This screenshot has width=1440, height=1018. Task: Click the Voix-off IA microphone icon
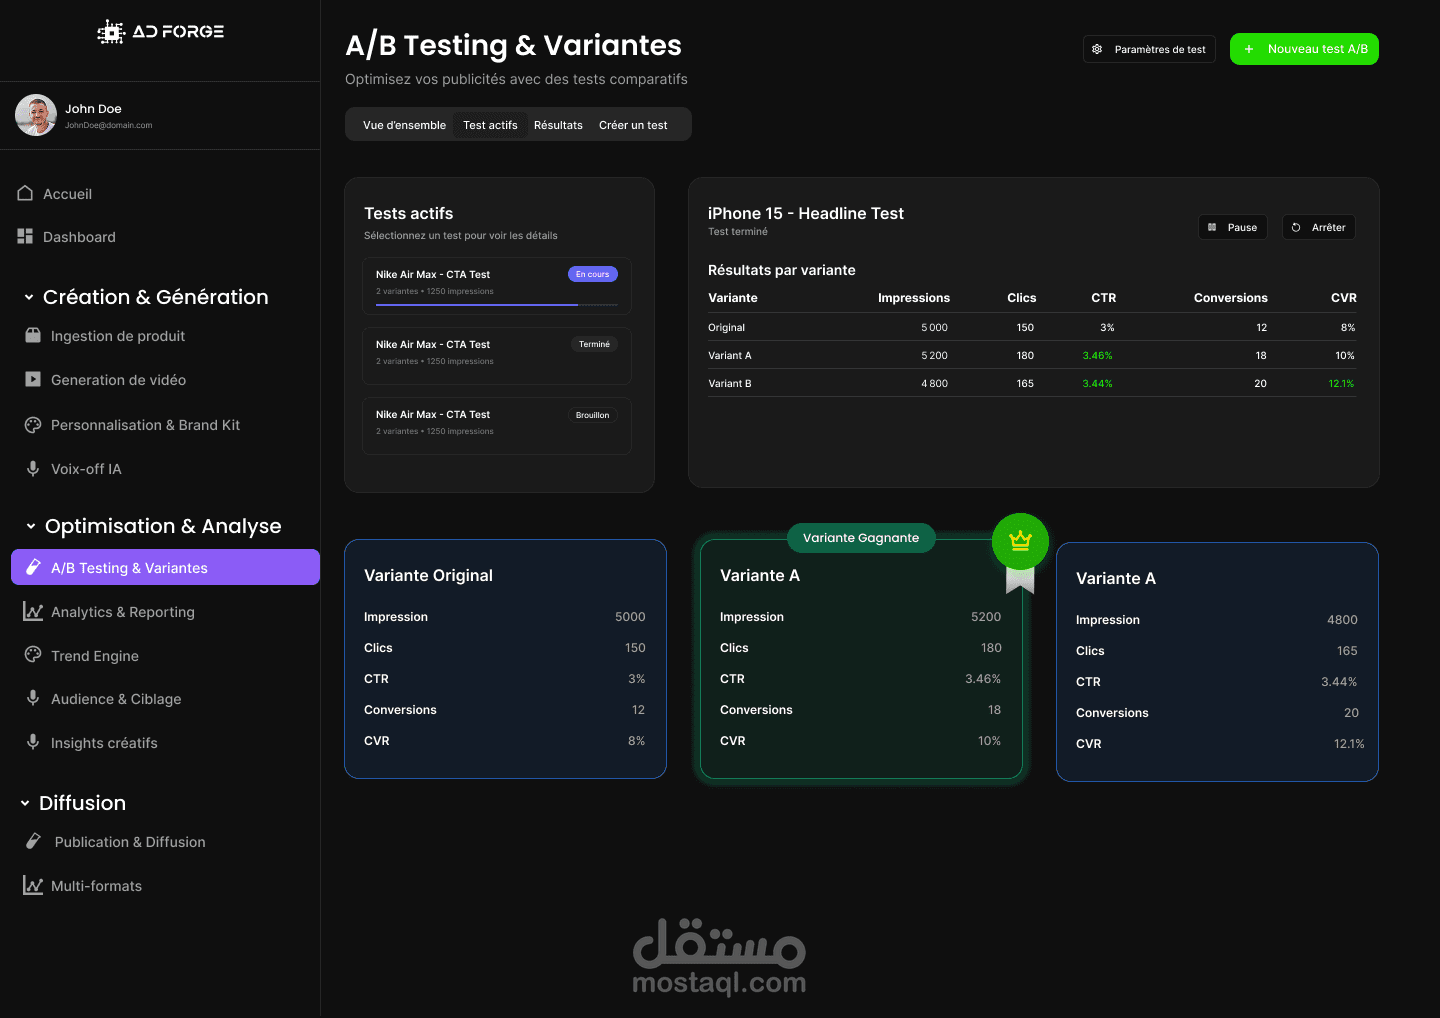33,468
